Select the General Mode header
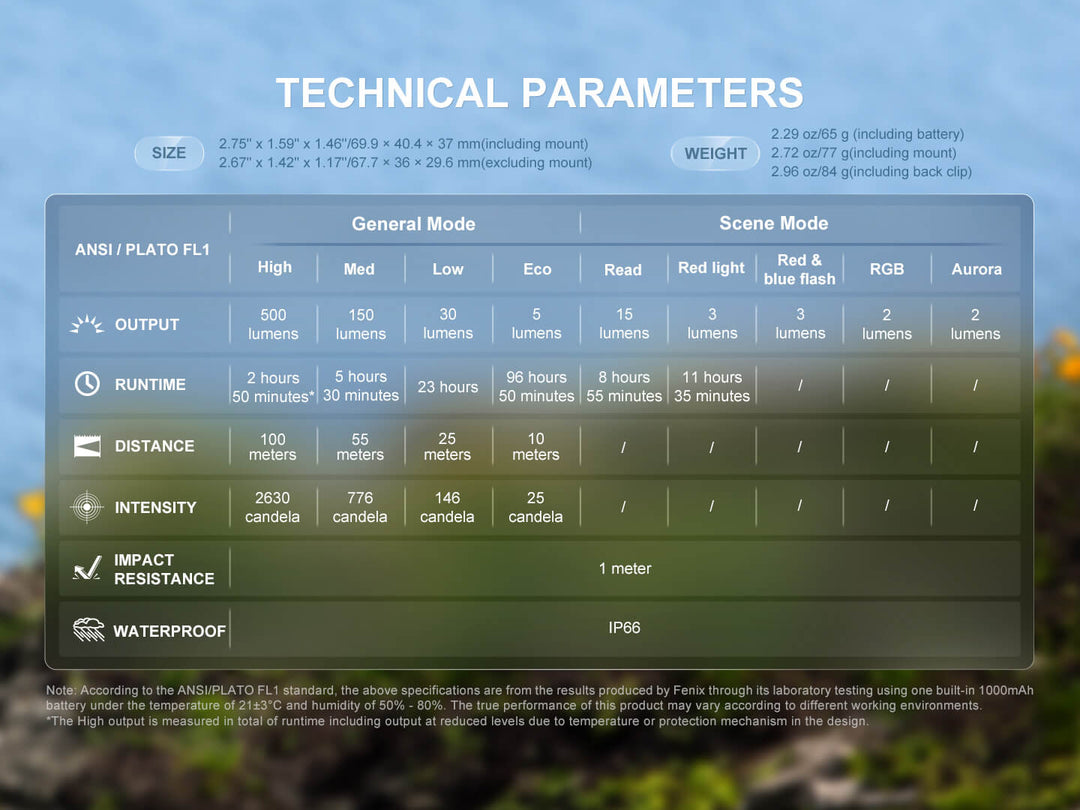 tap(413, 223)
